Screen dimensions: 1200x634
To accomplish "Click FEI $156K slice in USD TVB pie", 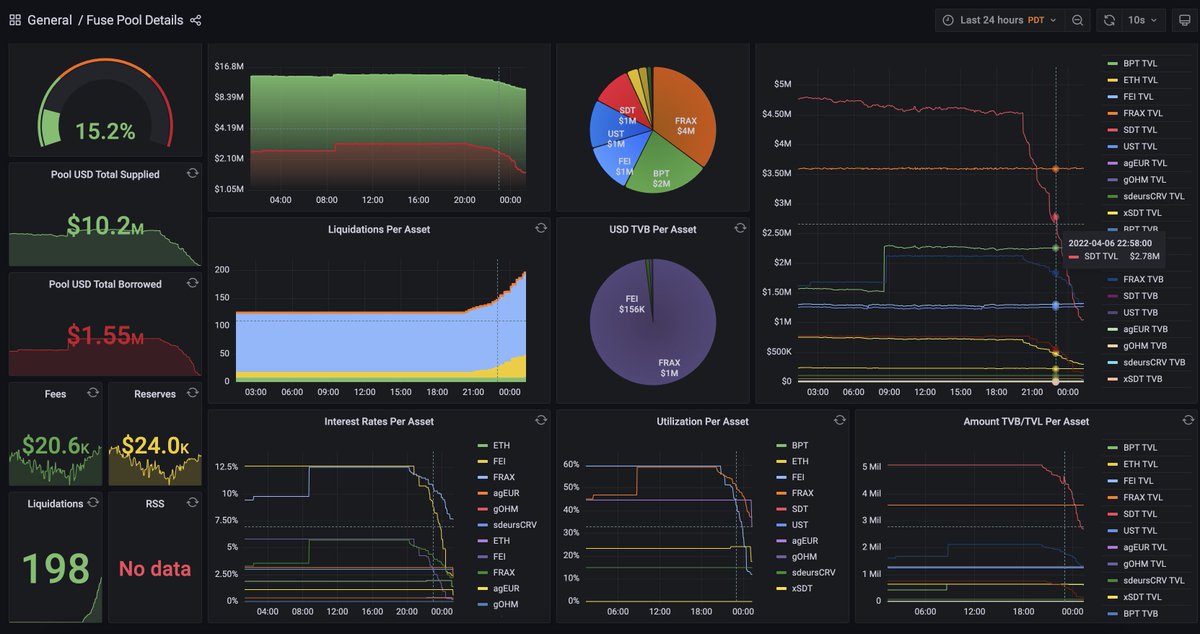I will [633, 304].
